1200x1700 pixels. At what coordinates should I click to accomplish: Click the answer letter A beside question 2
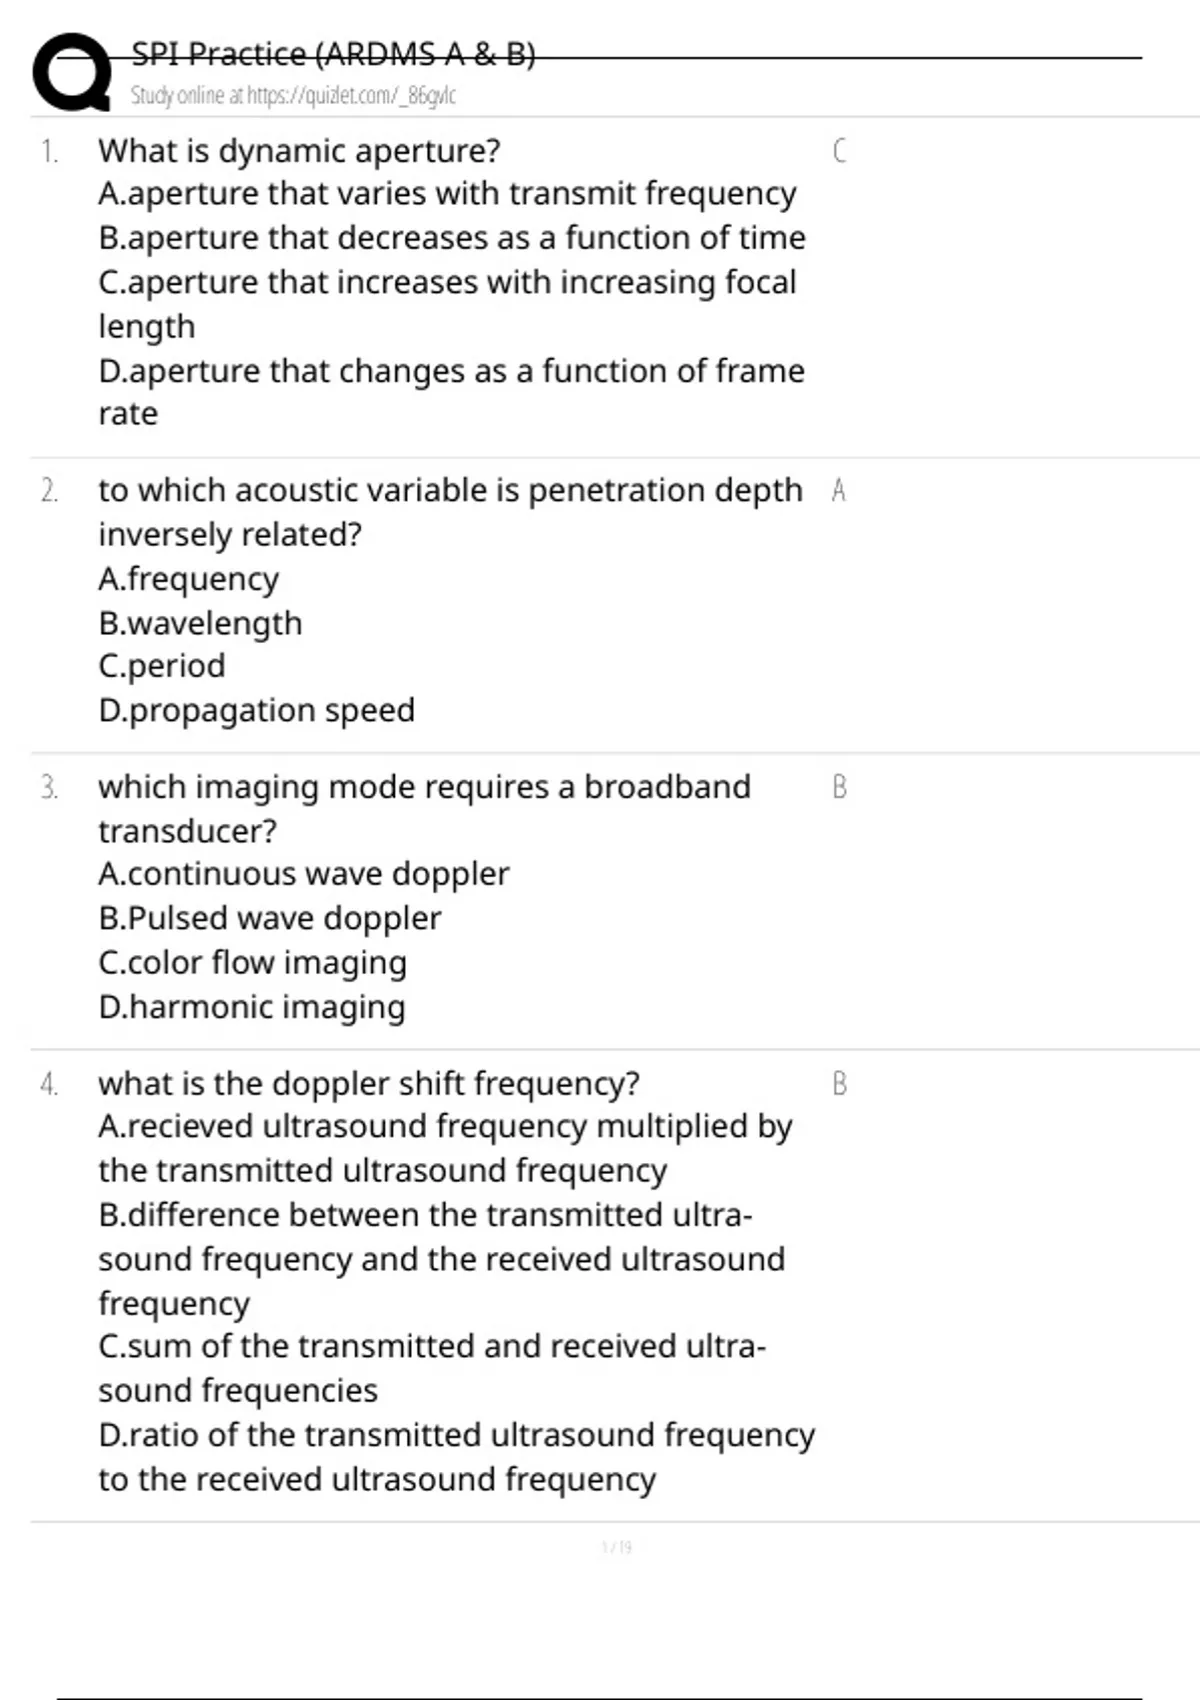(839, 490)
